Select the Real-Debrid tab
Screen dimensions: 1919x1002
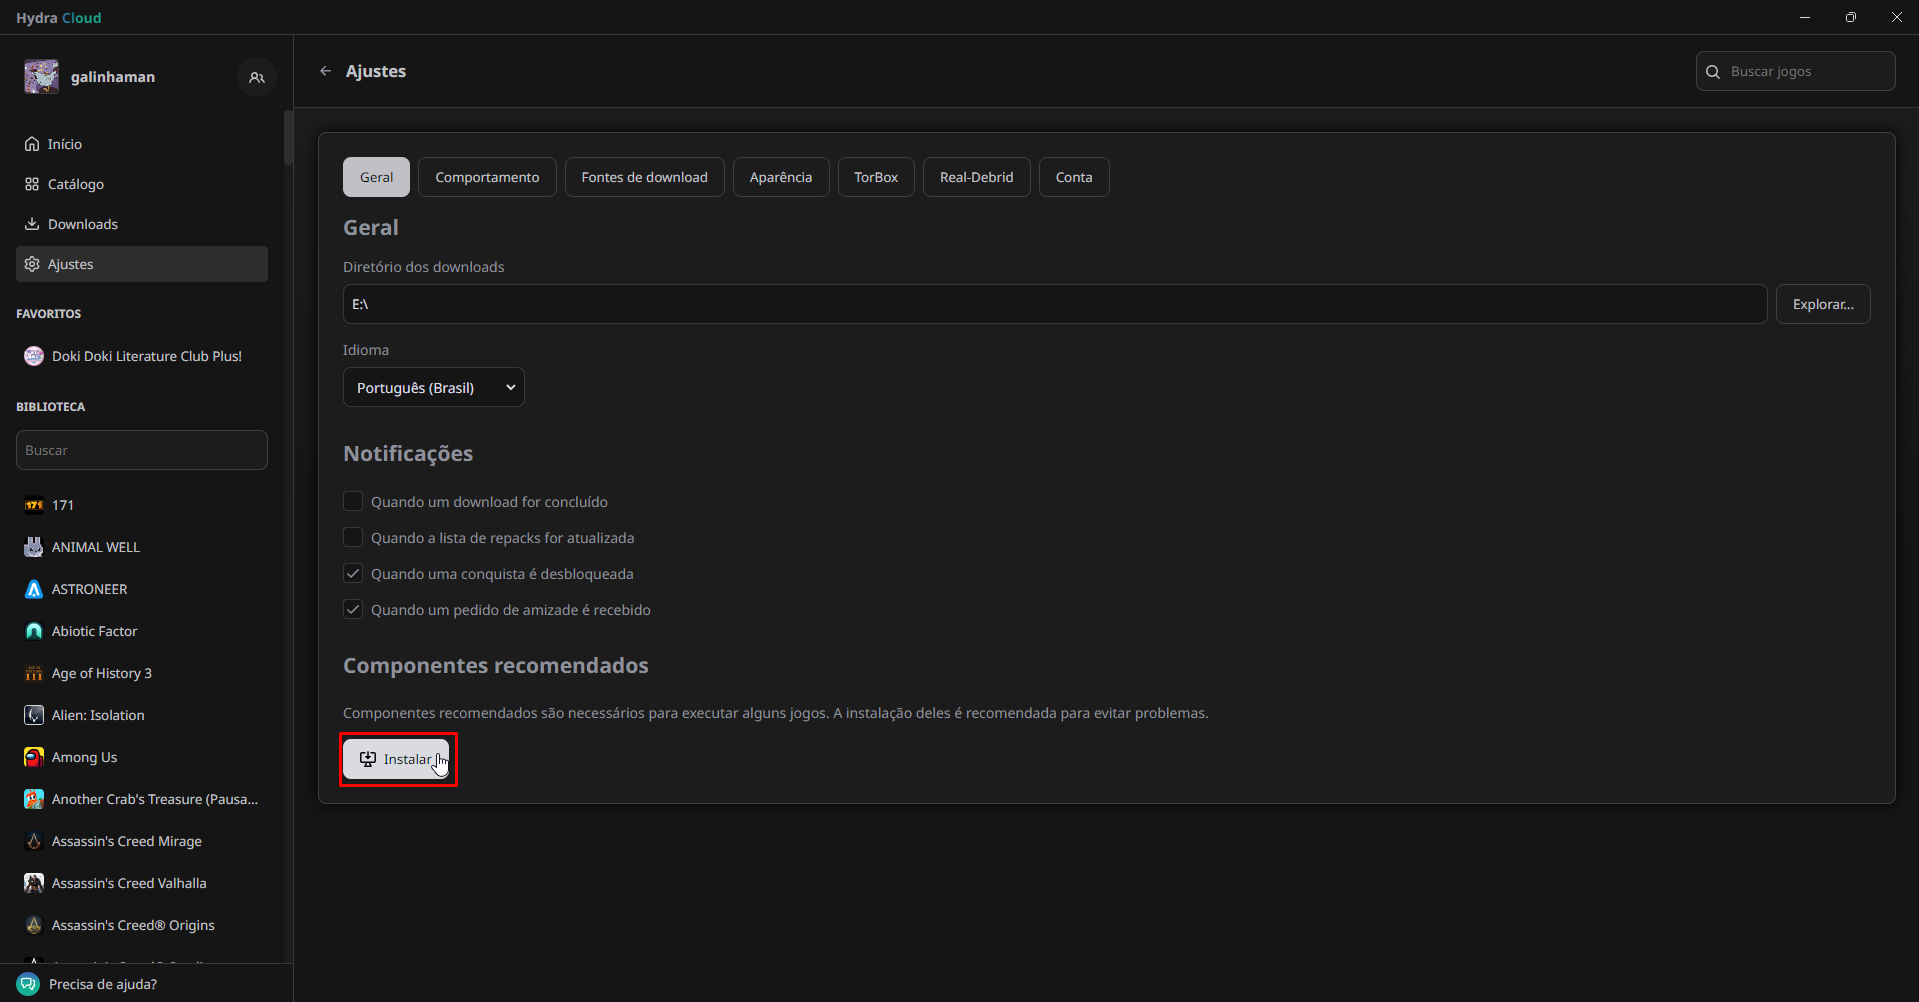(976, 177)
